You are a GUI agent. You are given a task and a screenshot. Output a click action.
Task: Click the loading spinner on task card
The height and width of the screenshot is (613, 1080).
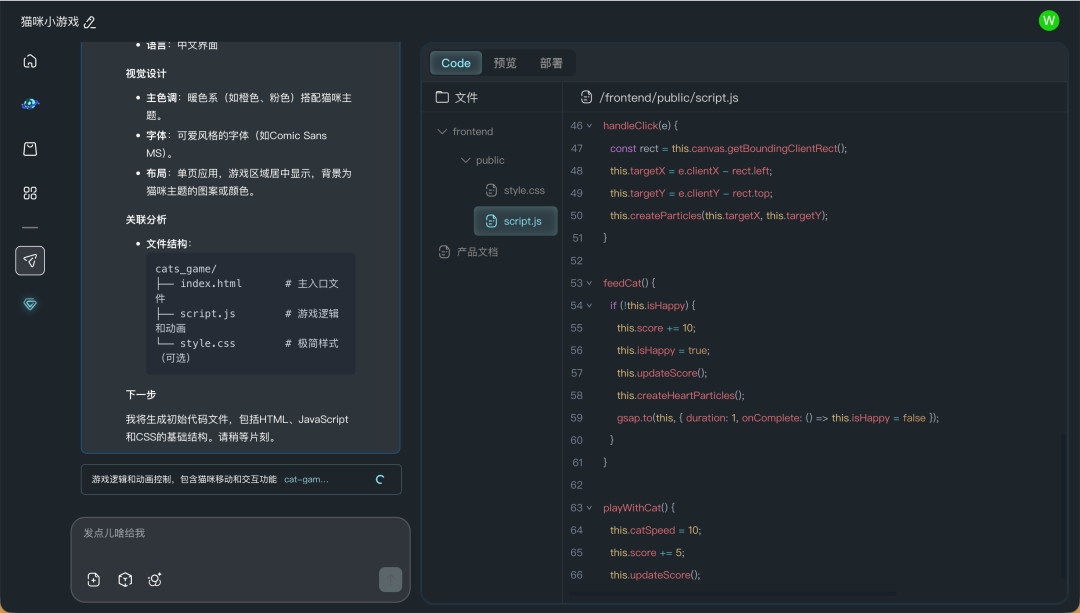380,479
